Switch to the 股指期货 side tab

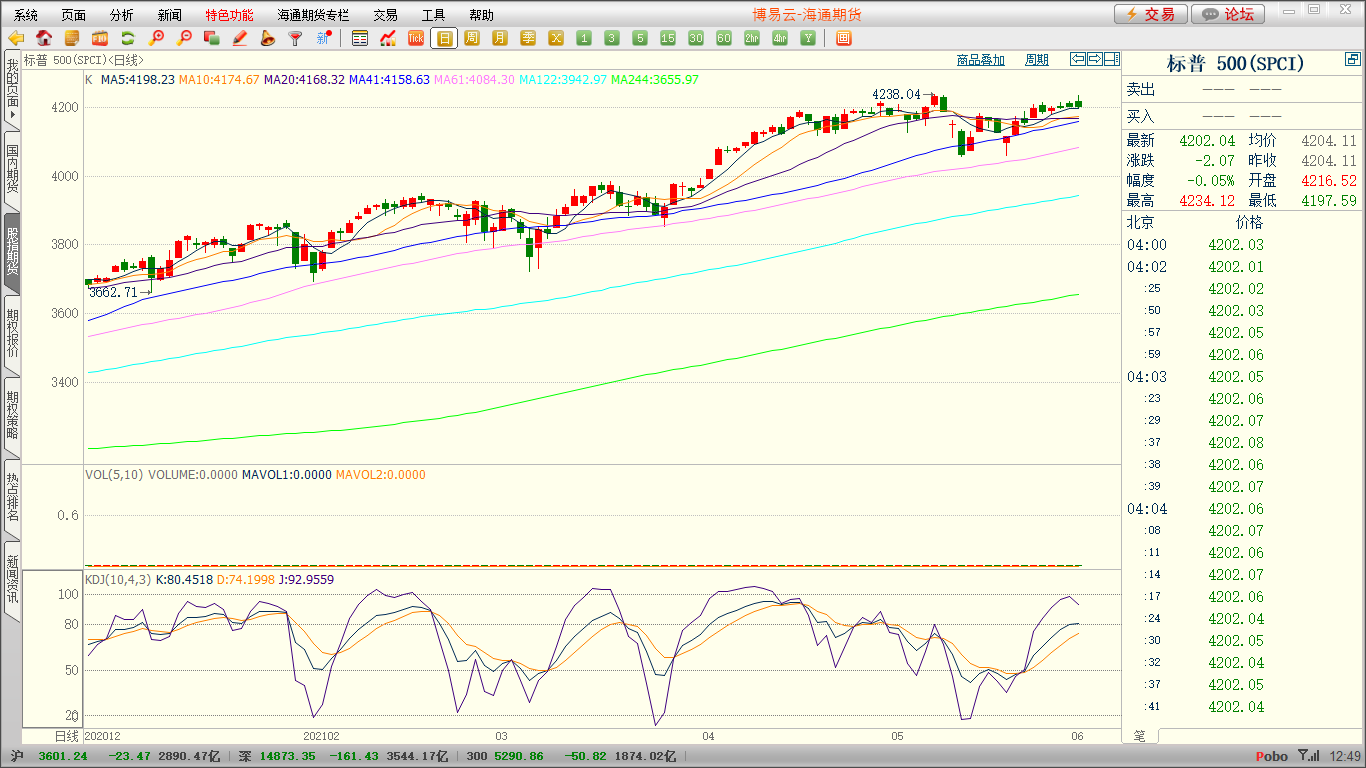[12, 252]
